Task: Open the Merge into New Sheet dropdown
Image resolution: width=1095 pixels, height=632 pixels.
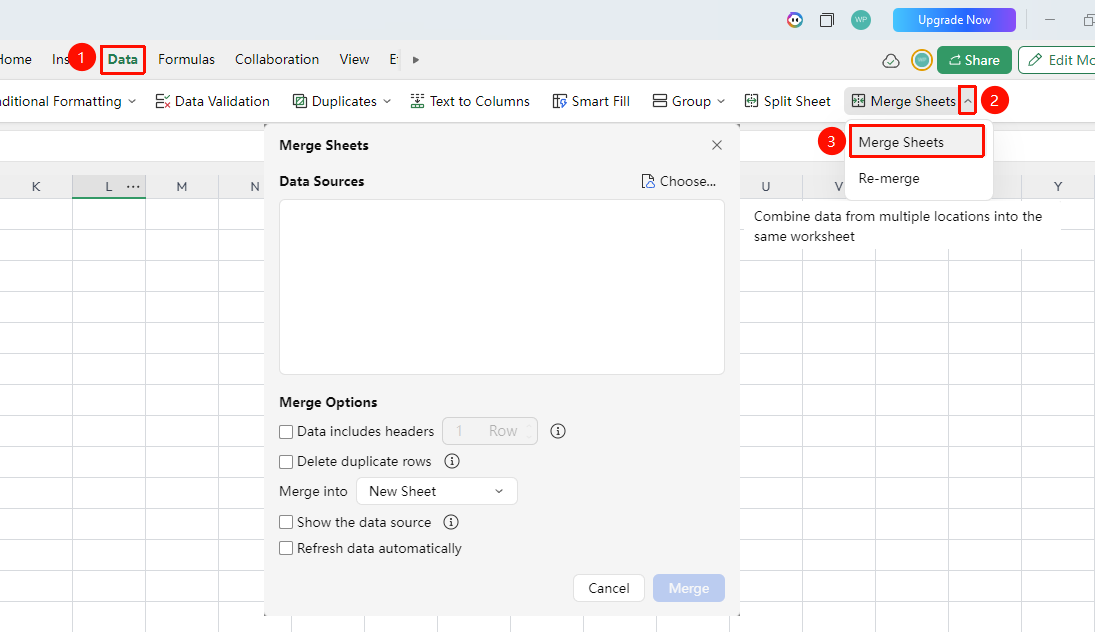Action: click(436, 491)
